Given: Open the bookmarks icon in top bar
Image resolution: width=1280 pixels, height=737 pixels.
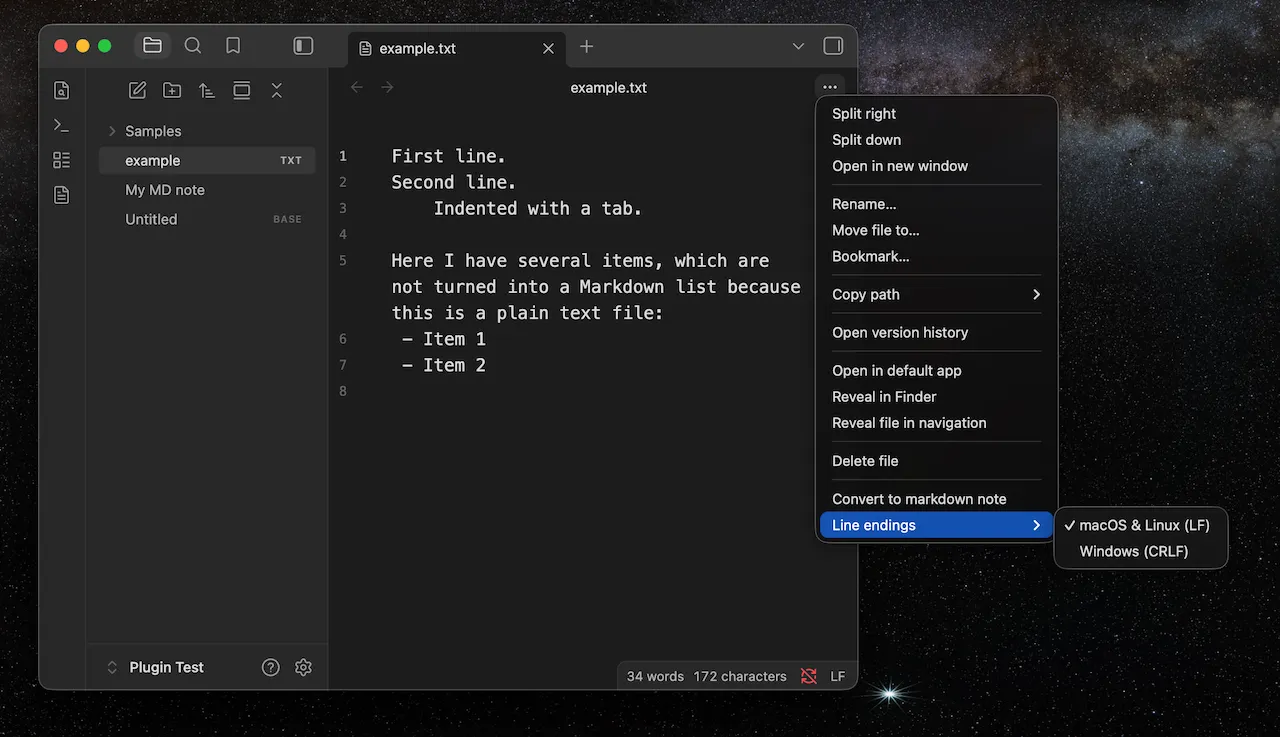Looking at the screenshot, I should click(x=233, y=46).
